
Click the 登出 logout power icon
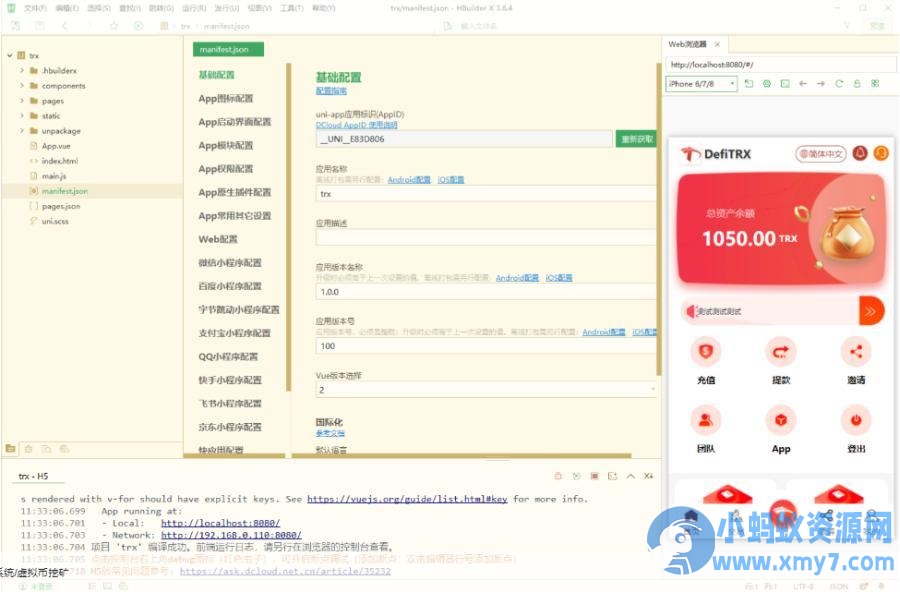[x=856, y=420]
